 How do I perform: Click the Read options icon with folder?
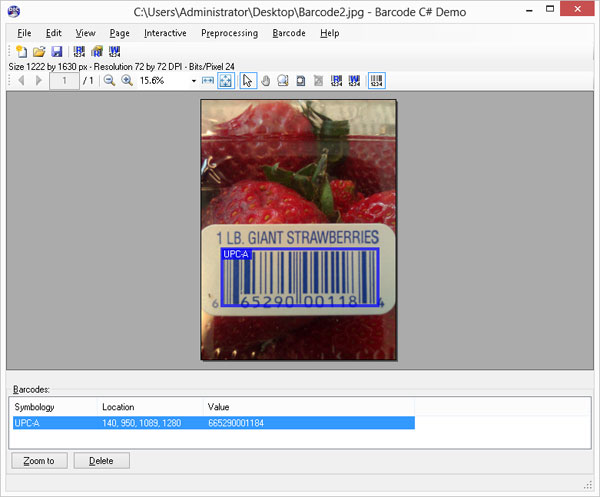point(97,51)
